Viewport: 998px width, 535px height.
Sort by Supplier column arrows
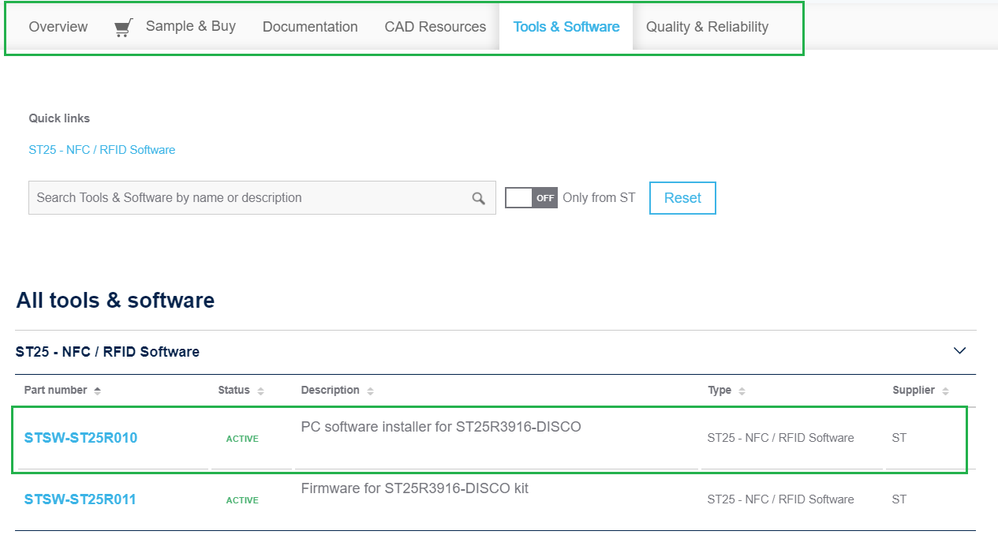pyautogui.click(x=945, y=391)
